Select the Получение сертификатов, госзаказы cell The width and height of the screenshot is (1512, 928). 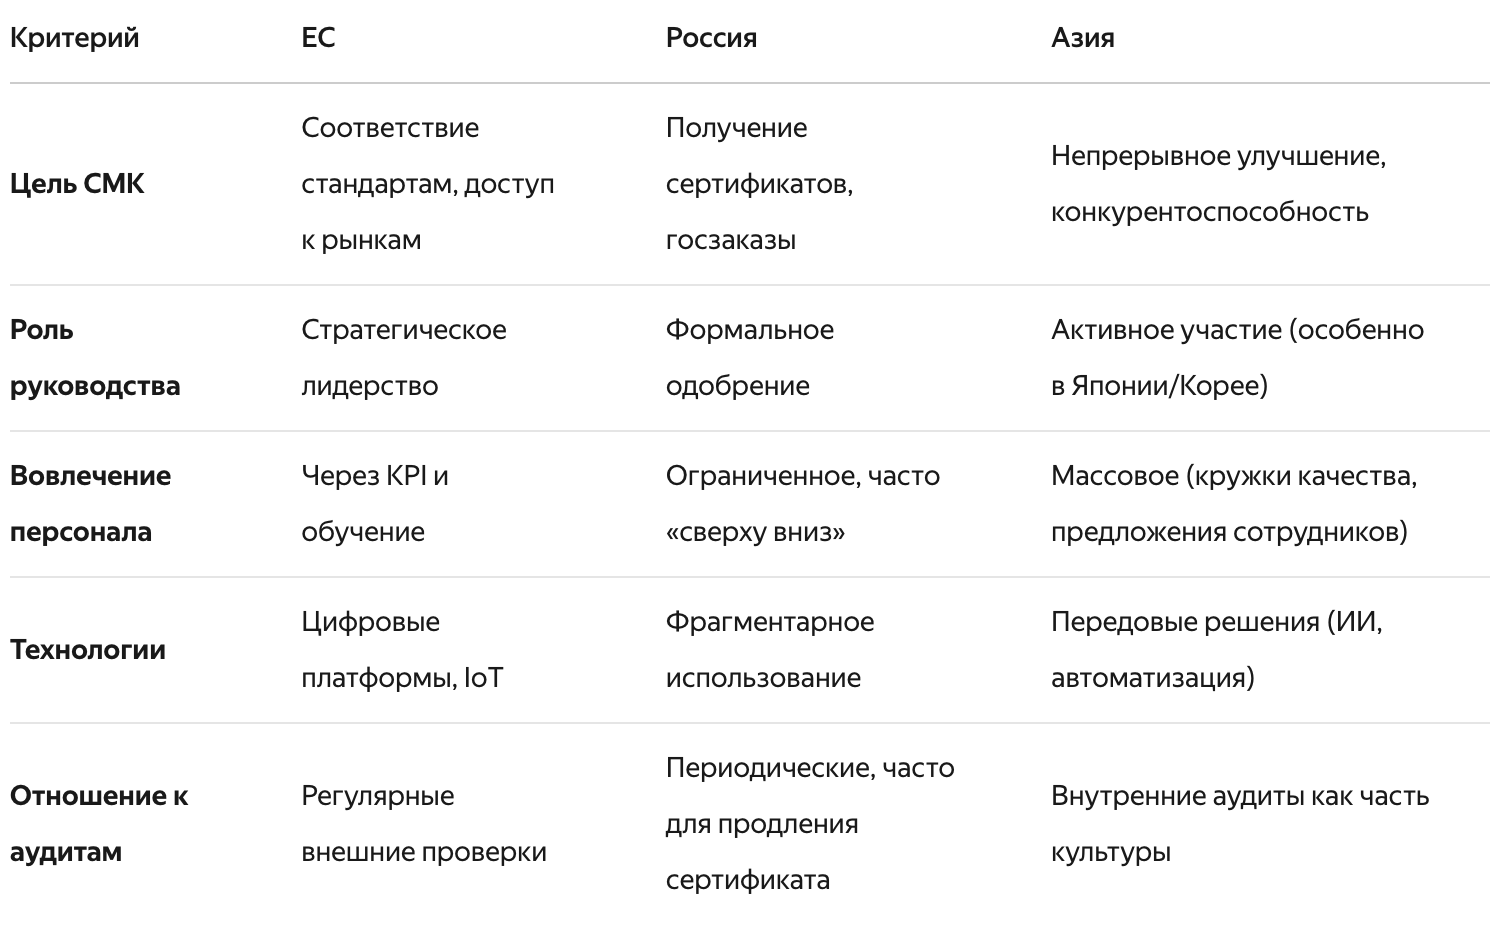tap(759, 184)
